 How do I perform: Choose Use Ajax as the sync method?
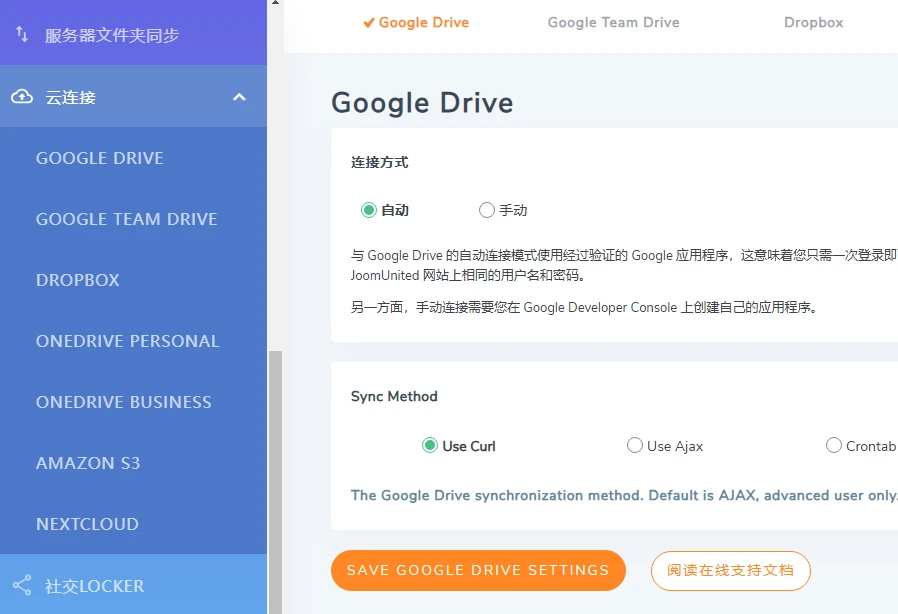coord(636,446)
